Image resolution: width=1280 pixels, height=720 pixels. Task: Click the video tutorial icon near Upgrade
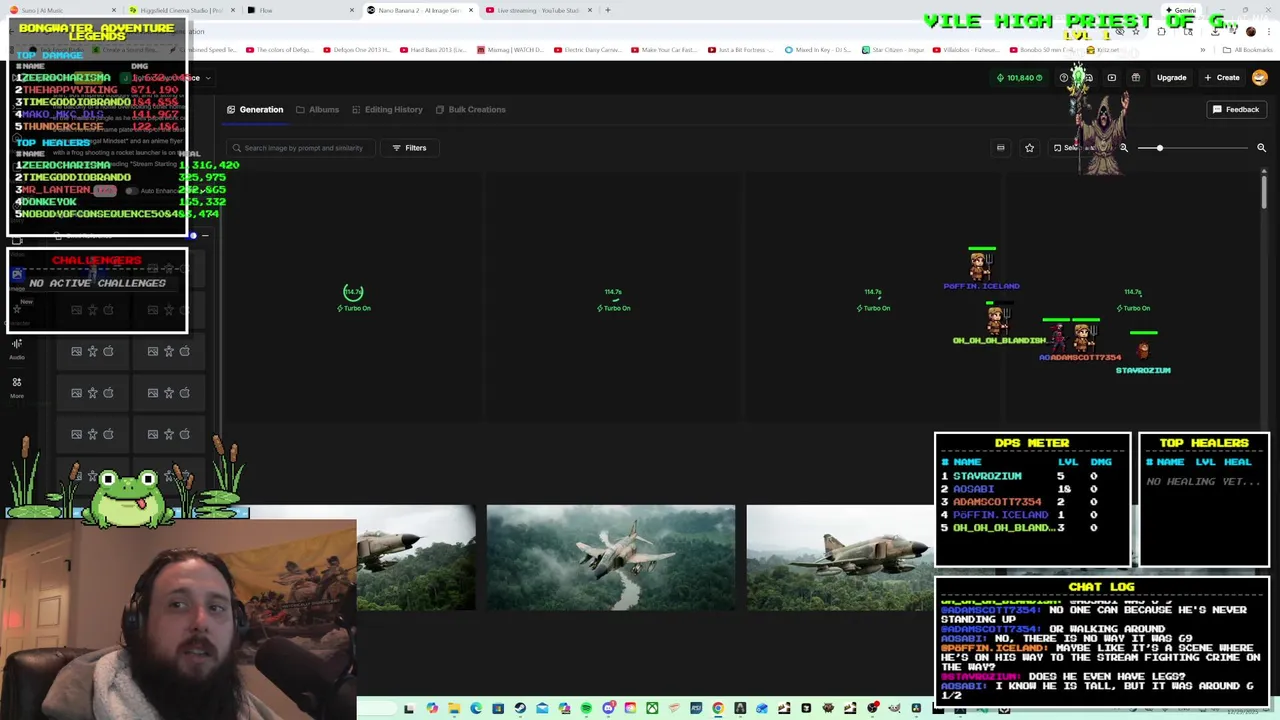click(x=1112, y=78)
